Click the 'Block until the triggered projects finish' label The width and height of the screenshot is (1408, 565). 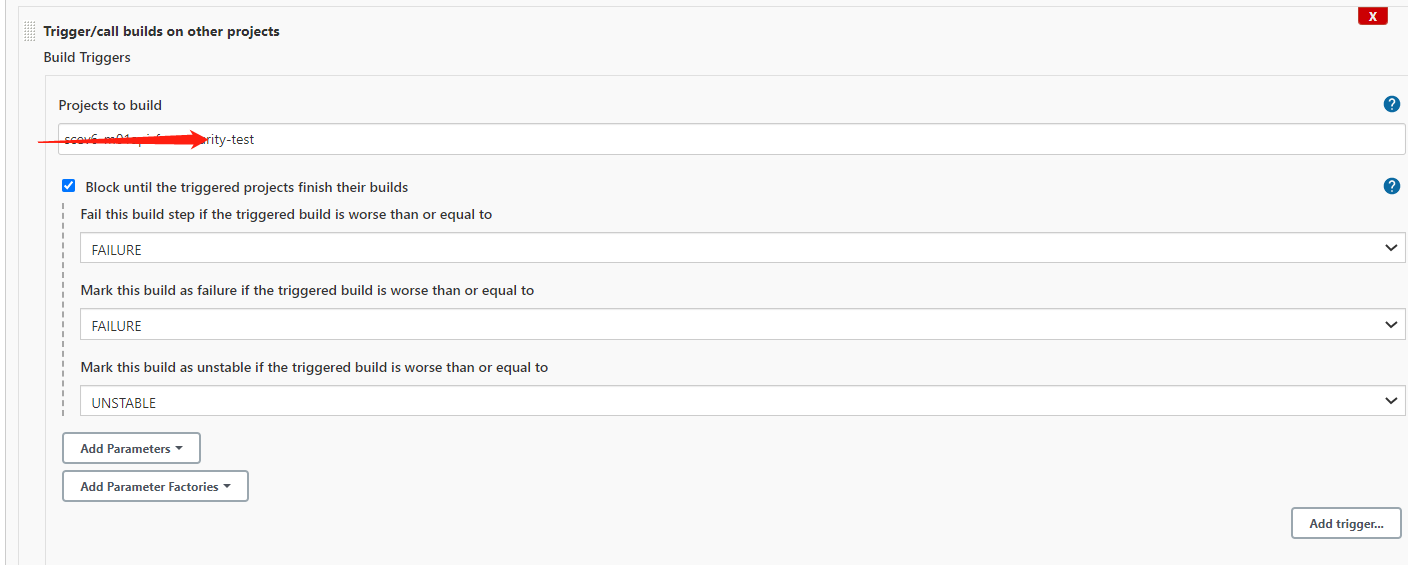coord(247,187)
